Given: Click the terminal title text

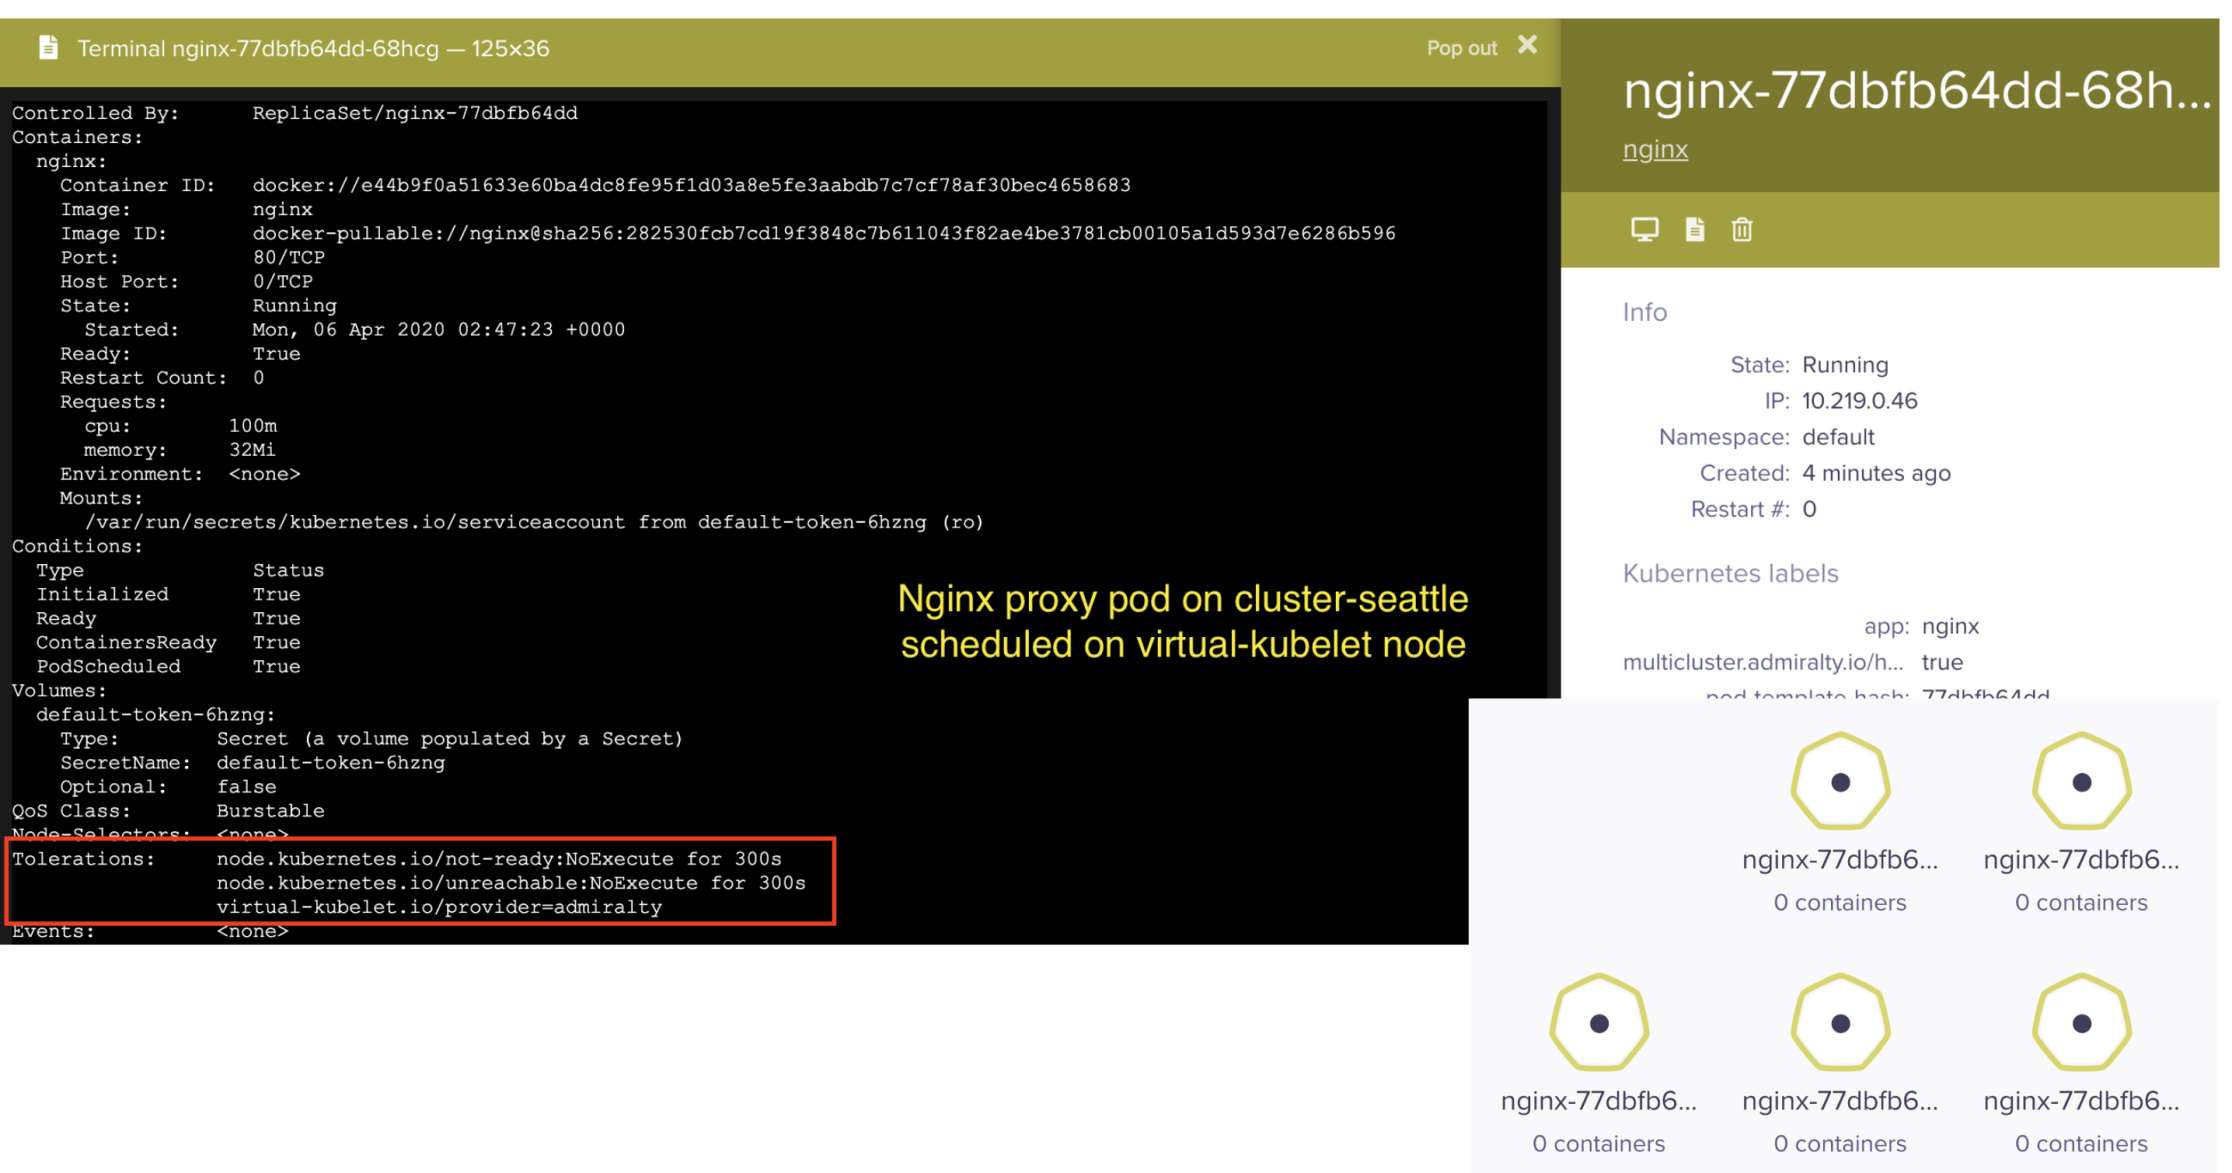Looking at the screenshot, I should 313,48.
